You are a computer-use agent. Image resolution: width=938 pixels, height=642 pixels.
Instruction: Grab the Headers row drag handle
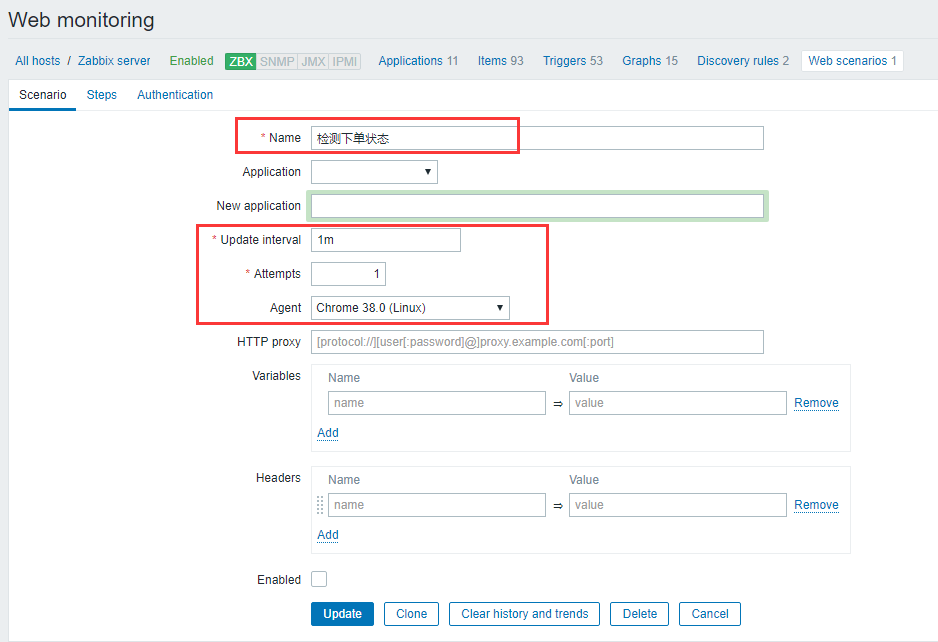pyautogui.click(x=320, y=505)
